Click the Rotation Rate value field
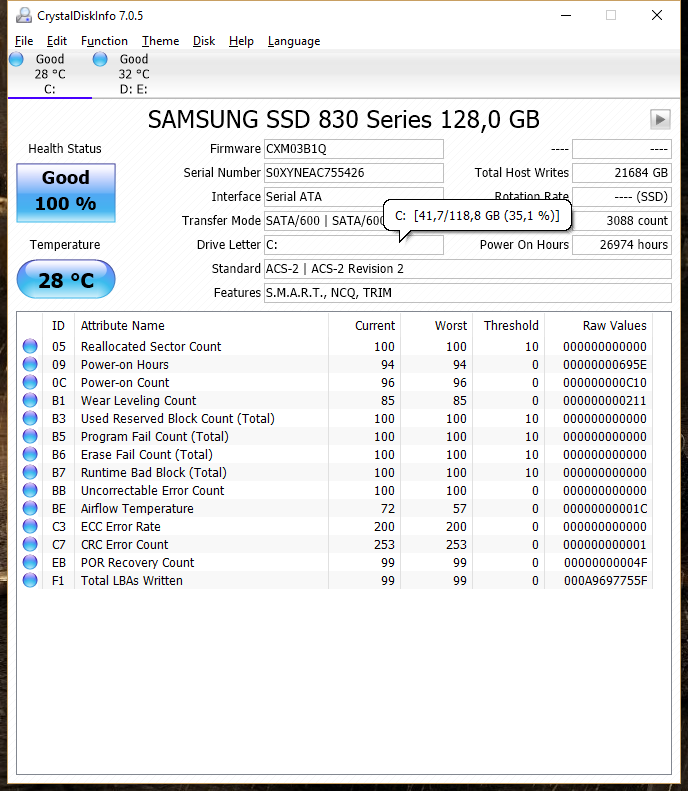The image size is (688, 791). click(x=622, y=197)
